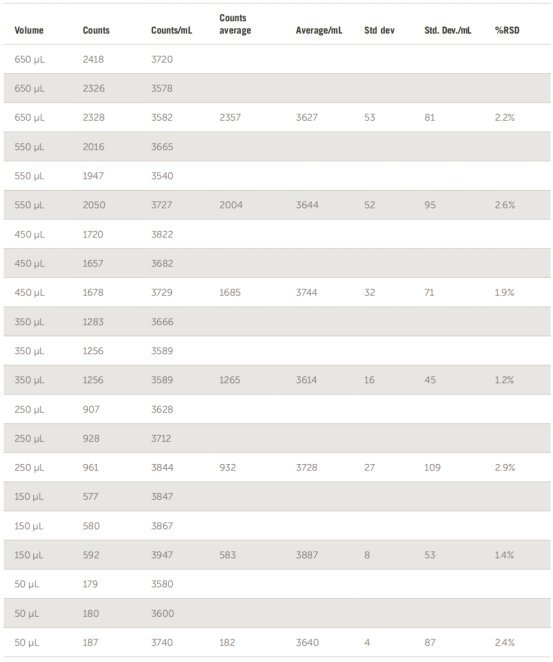The width and height of the screenshot is (553, 662).
Task: Select the 2.4% RSD value
Action: 504,643
